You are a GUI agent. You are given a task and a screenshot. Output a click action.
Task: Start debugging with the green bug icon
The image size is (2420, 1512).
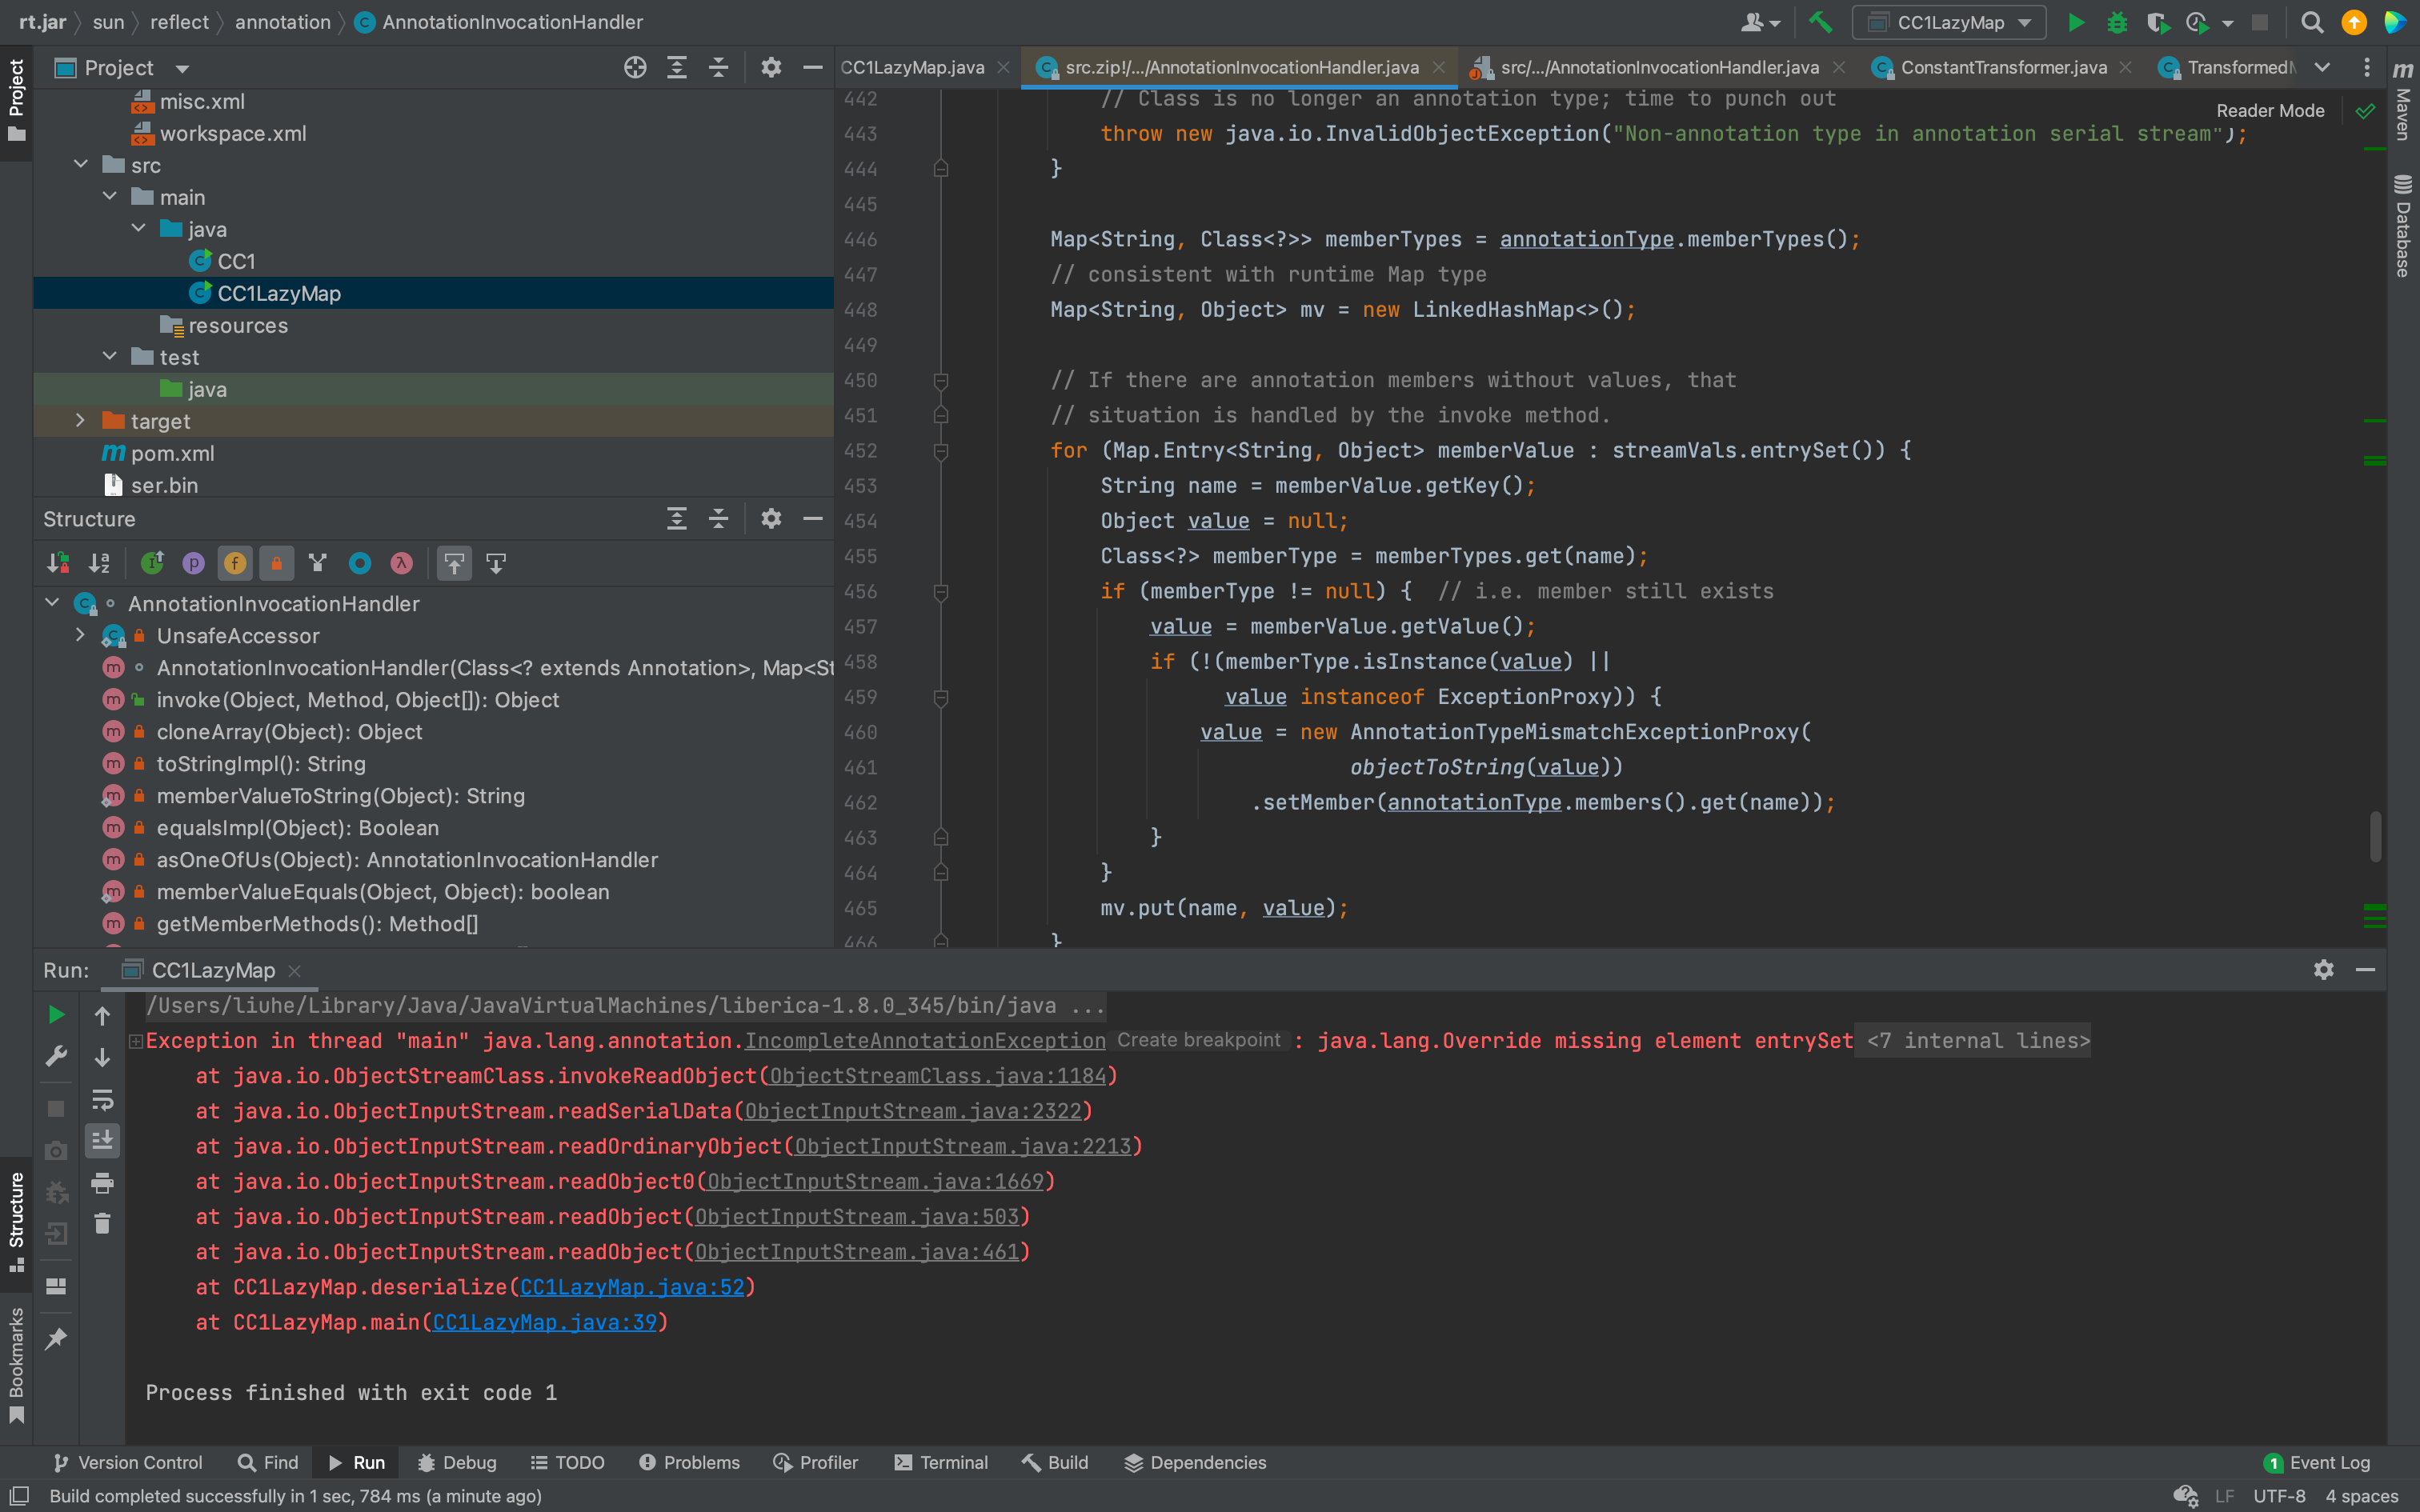tap(2116, 22)
